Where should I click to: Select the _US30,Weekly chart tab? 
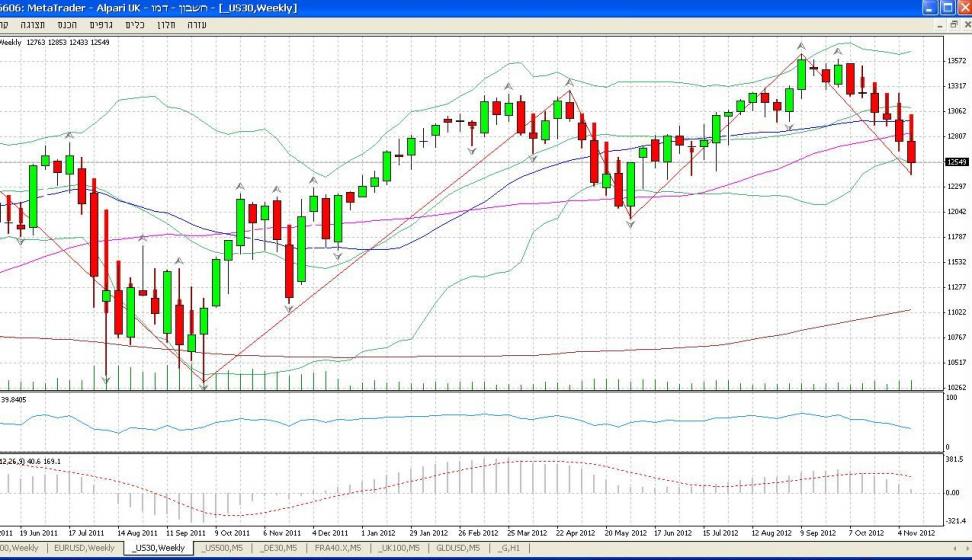click(x=158, y=548)
